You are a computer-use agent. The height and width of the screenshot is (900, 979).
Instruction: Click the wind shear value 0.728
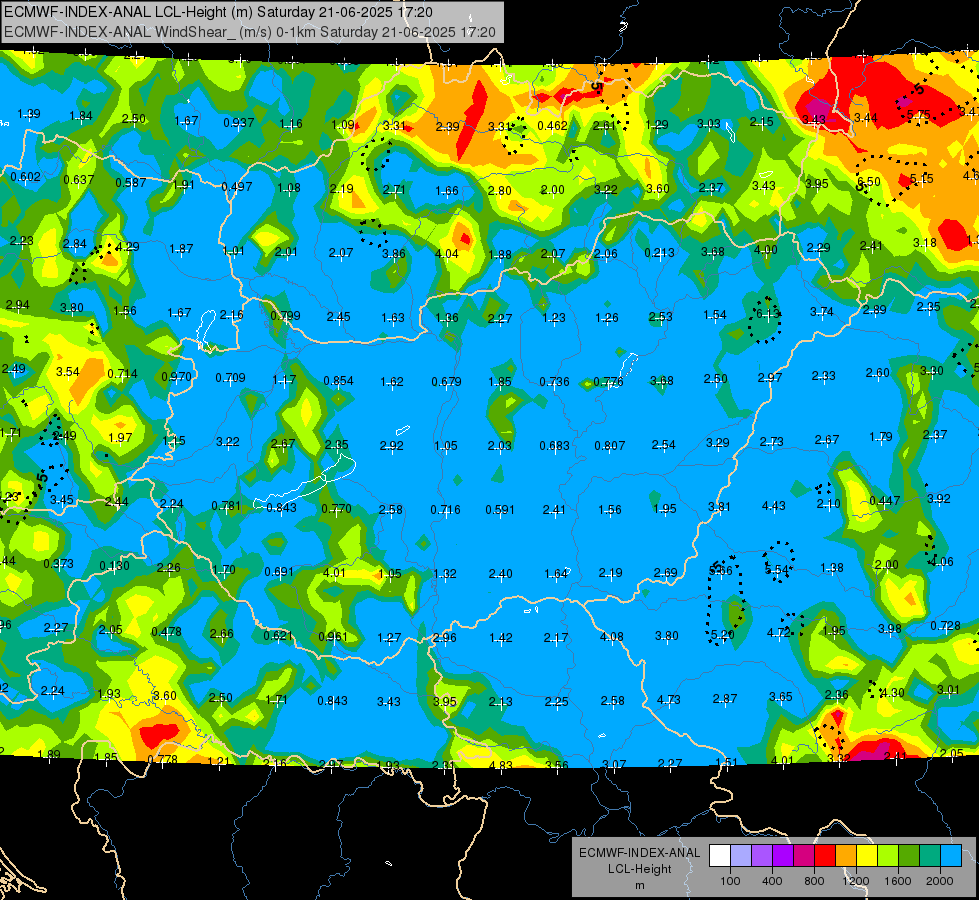pyautogui.click(x=945, y=625)
